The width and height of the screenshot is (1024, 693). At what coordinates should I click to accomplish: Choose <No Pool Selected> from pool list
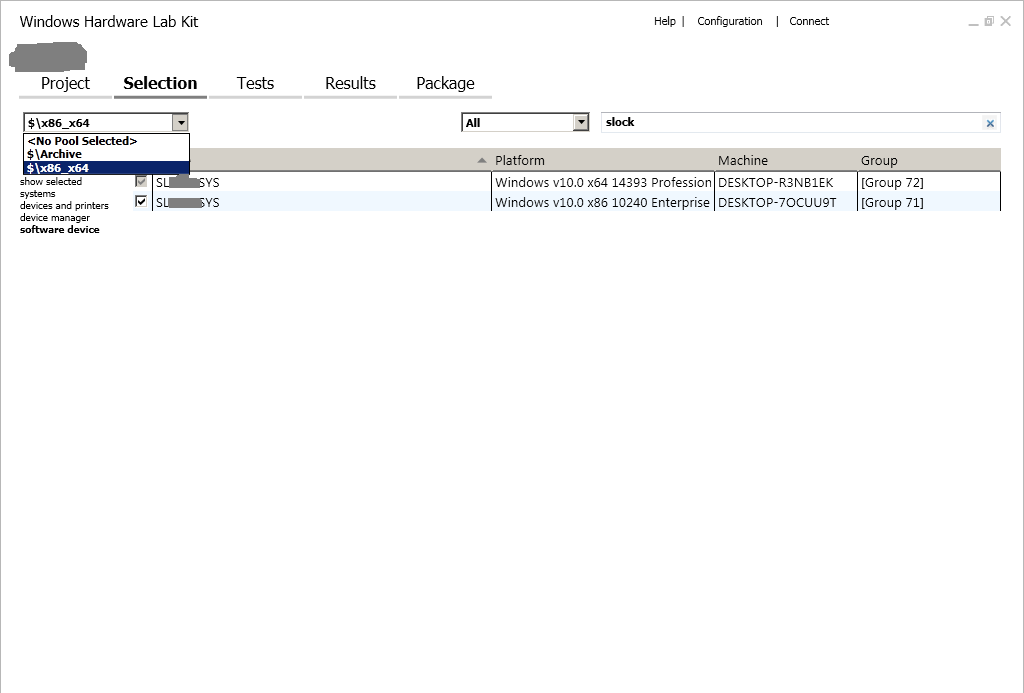(x=82, y=141)
